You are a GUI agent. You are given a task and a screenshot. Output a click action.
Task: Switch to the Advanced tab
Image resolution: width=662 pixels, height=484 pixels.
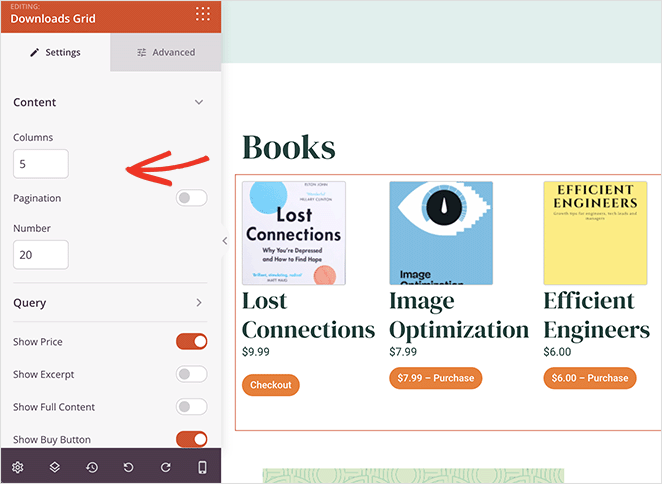(166, 52)
